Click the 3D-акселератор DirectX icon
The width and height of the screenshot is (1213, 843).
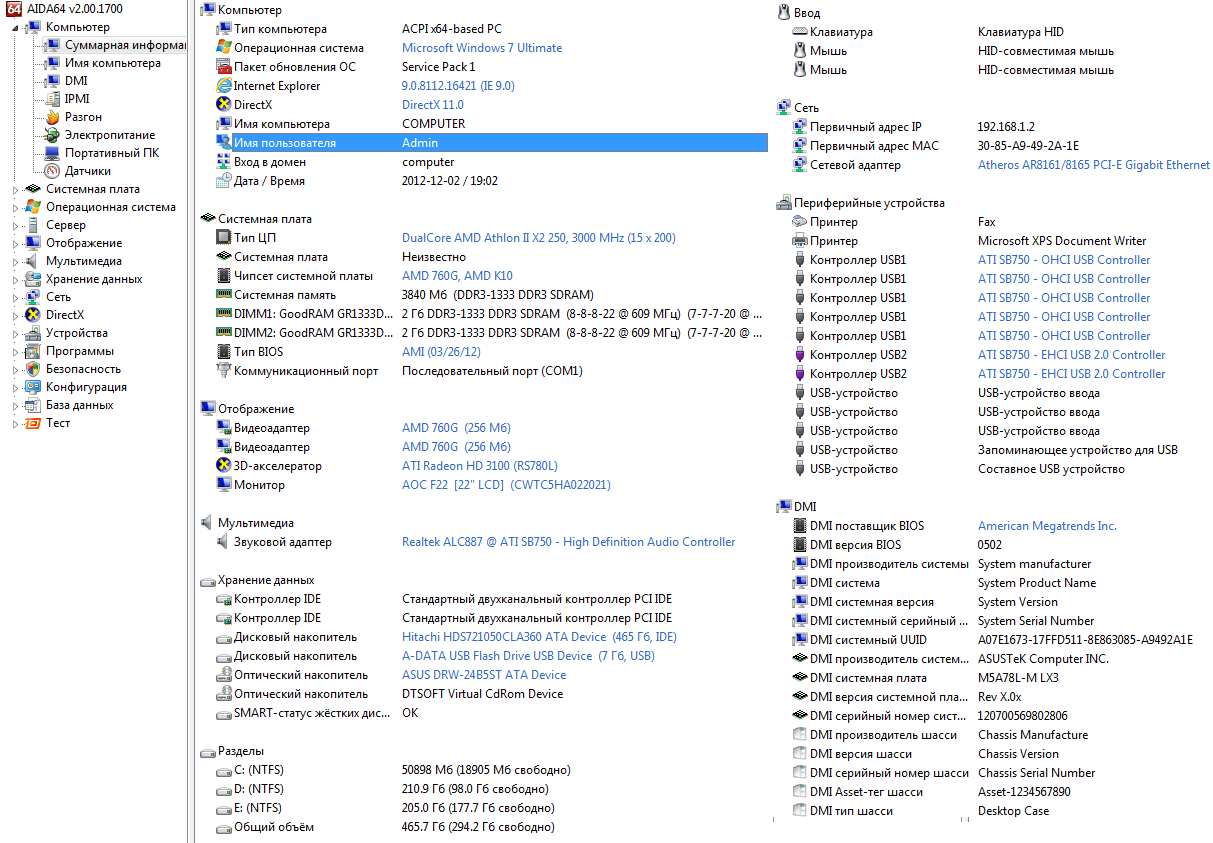click(x=224, y=466)
